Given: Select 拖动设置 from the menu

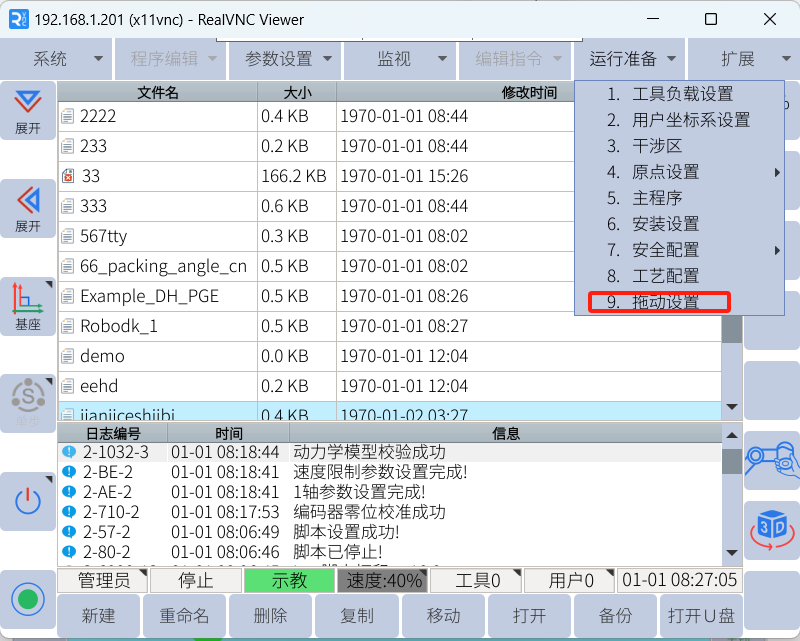Looking at the screenshot, I should tap(658, 302).
